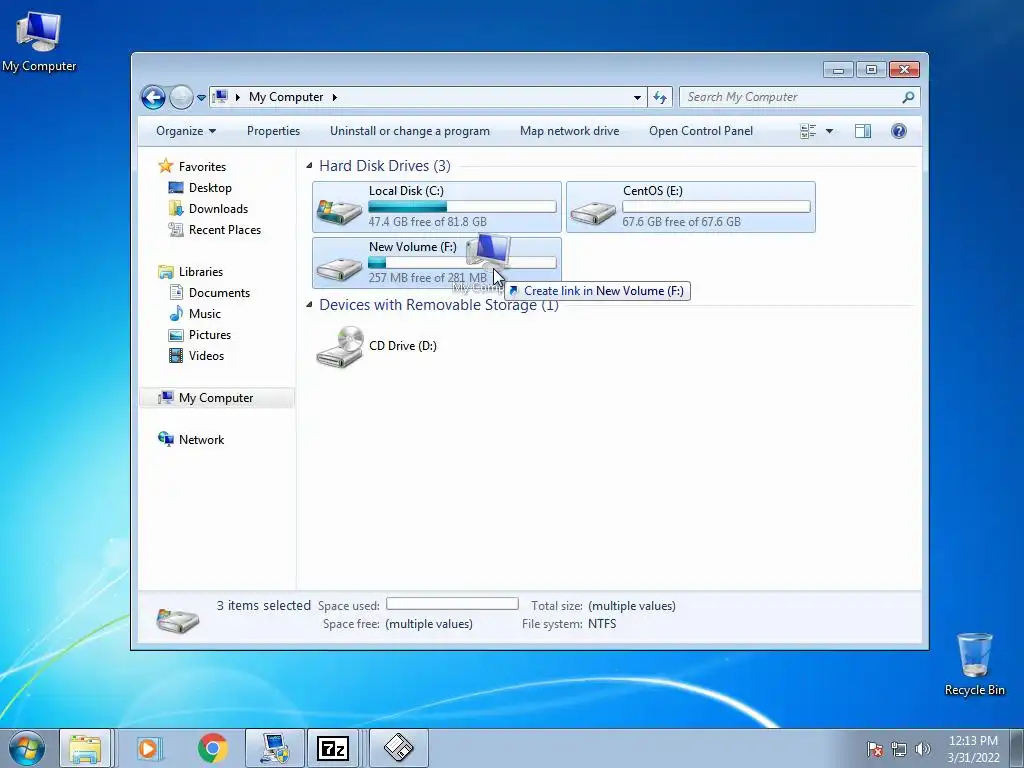Viewport: 1024px width, 768px height.
Task: Open Action Center flag in tray
Action: [x=875, y=749]
